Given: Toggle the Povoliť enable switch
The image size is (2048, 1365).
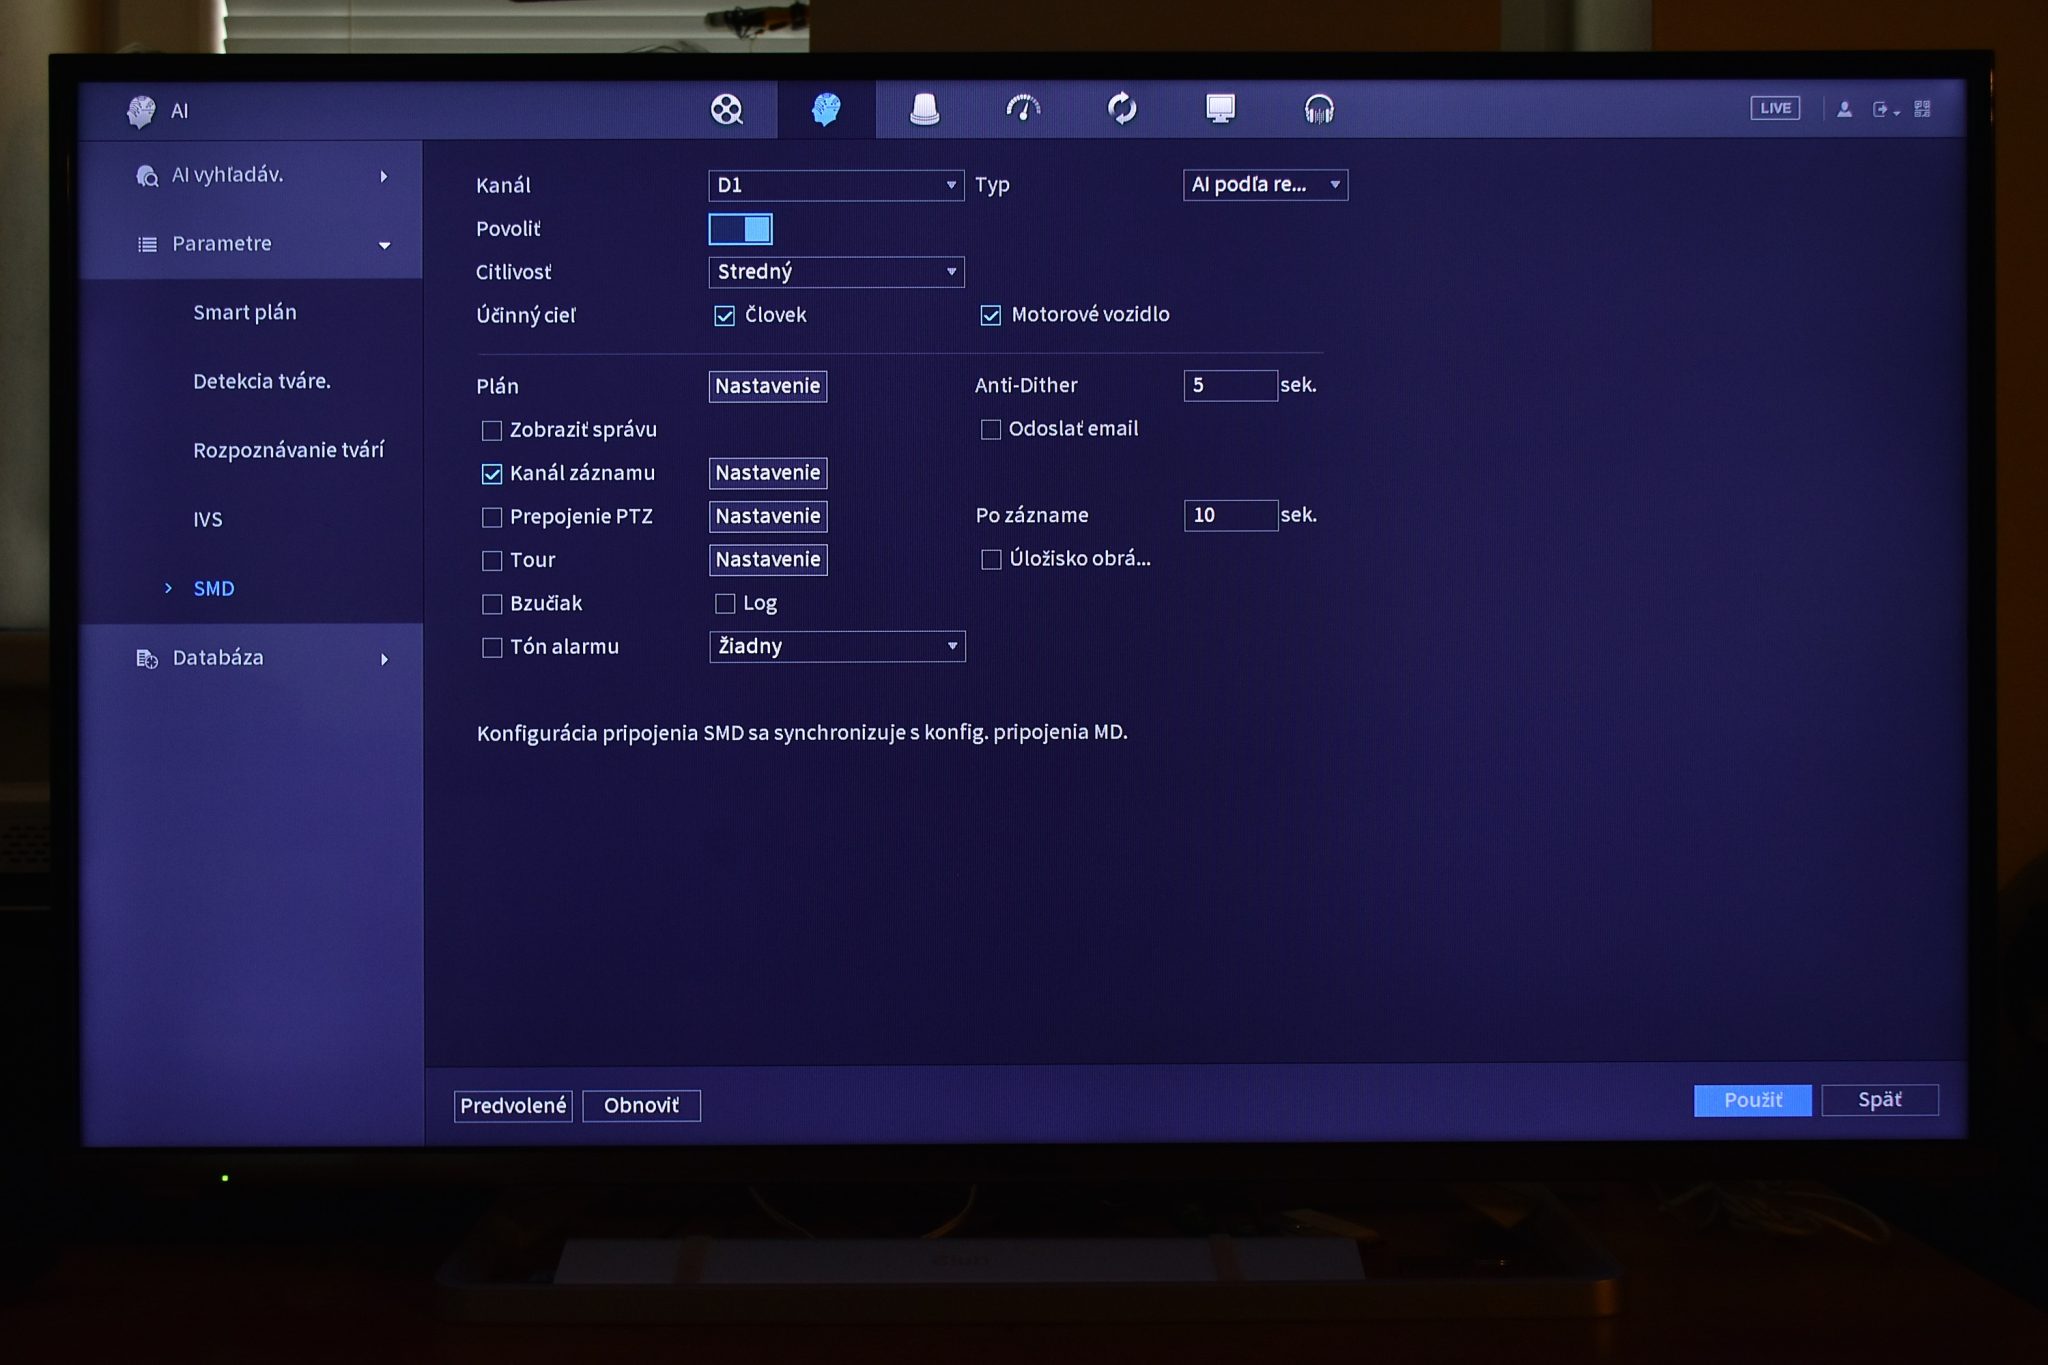Looking at the screenshot, I should pos(740,229).
